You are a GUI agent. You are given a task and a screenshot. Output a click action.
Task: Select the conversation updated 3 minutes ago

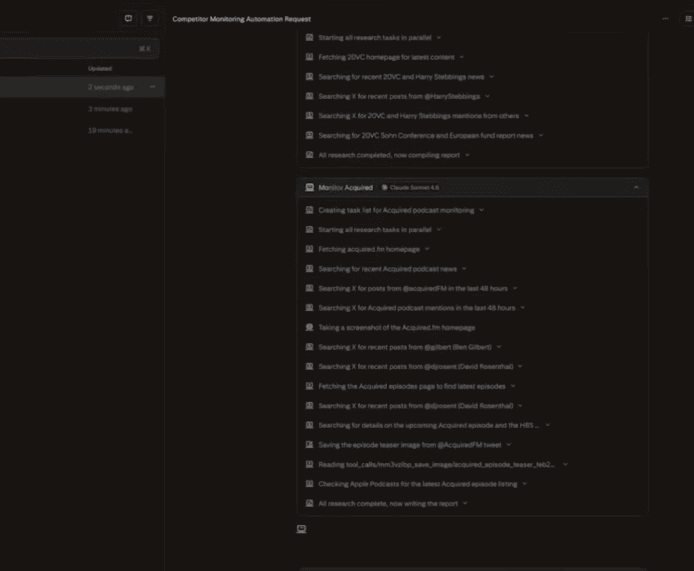click(80, 108)
